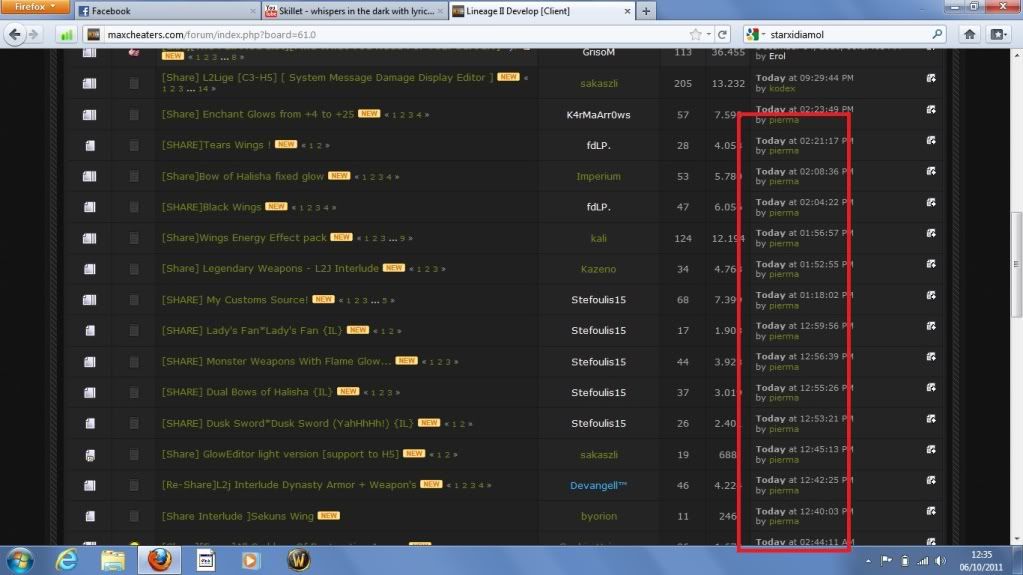Open the Wings Energy Effect pack thread

click(x=243, y=238)
